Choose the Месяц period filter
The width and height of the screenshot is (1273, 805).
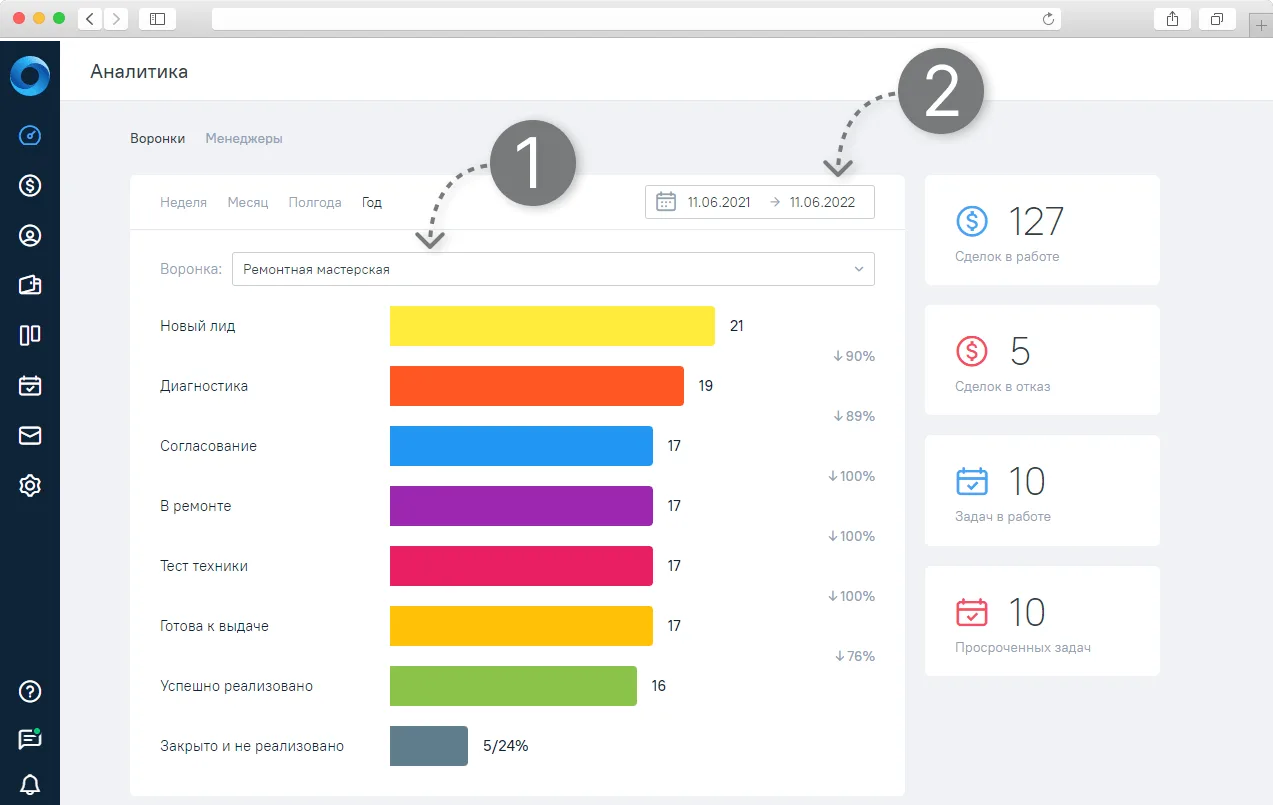(248, 202)
